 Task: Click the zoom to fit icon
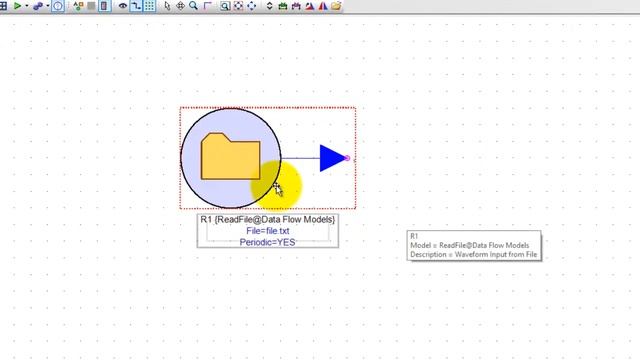[x=238, y=6]
